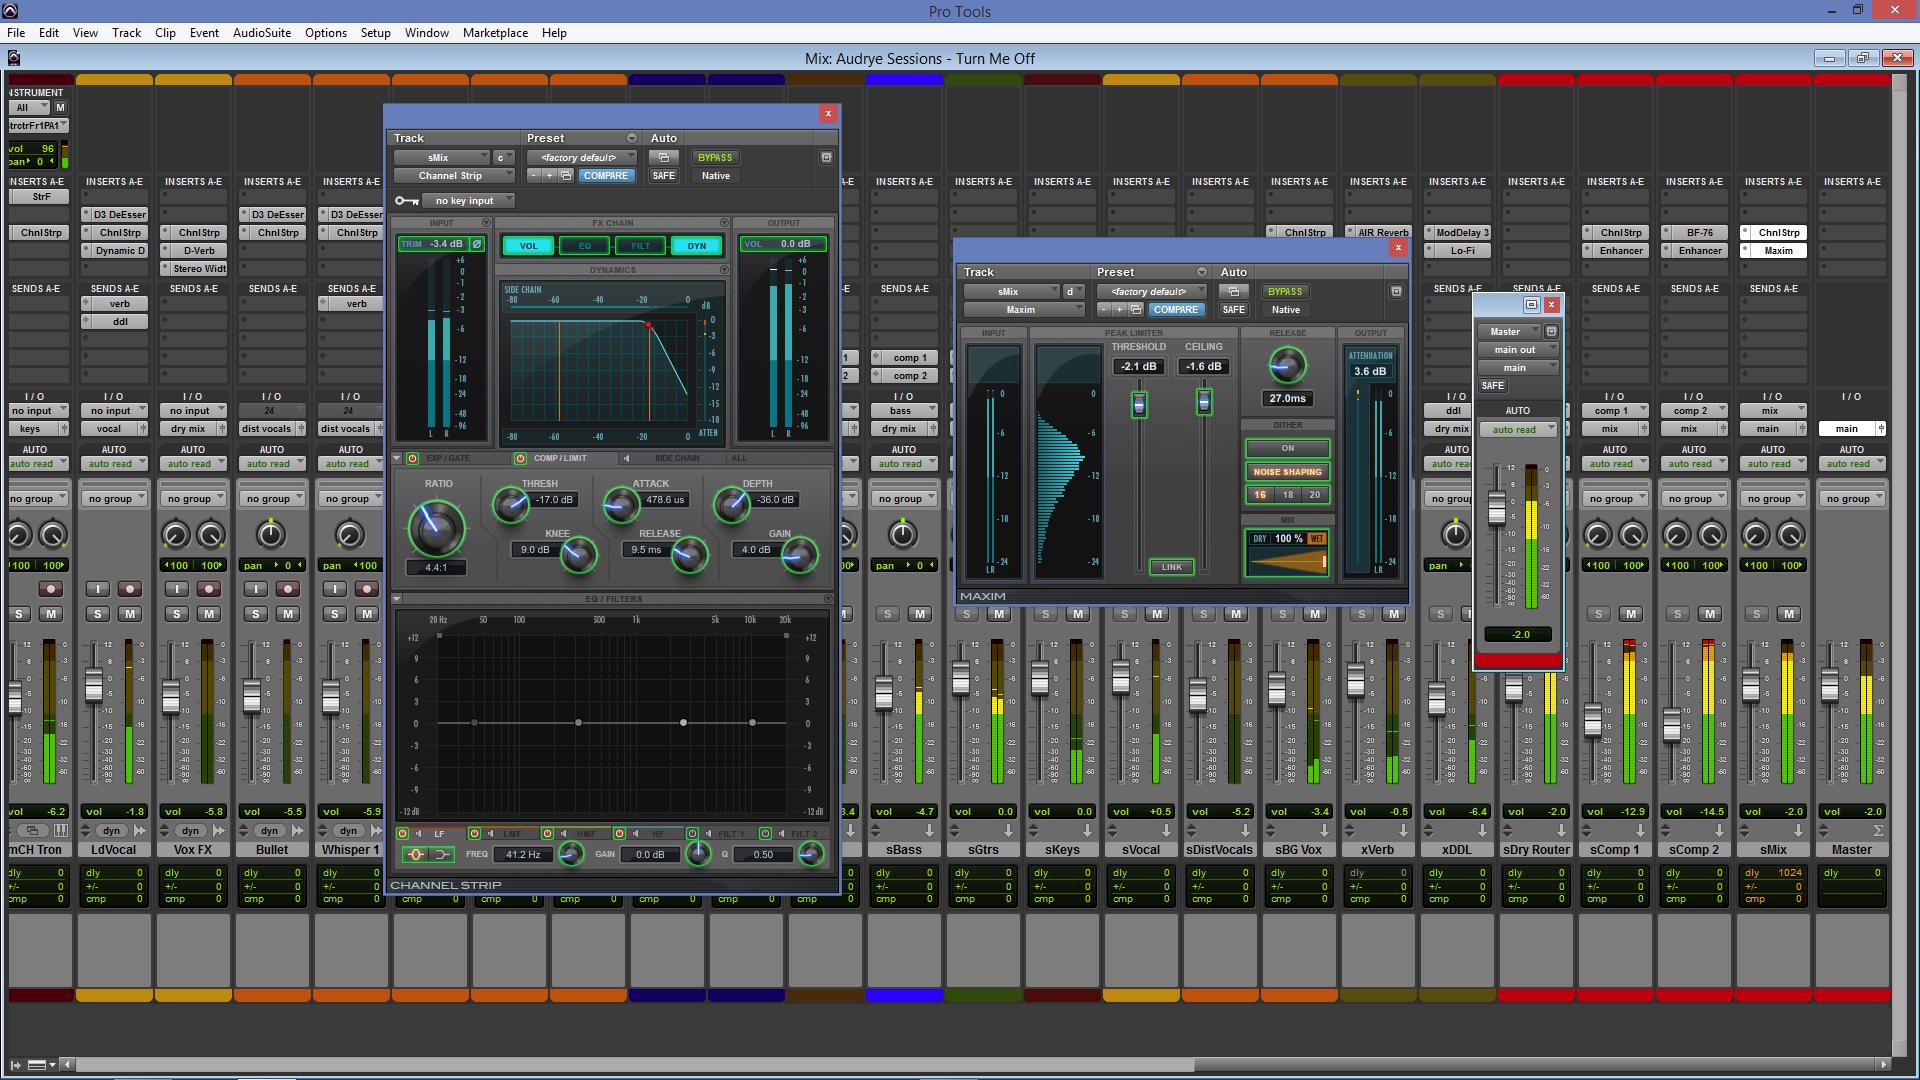
Task: Click the Track menu in Pro Tools
Action: pos(125,32)
